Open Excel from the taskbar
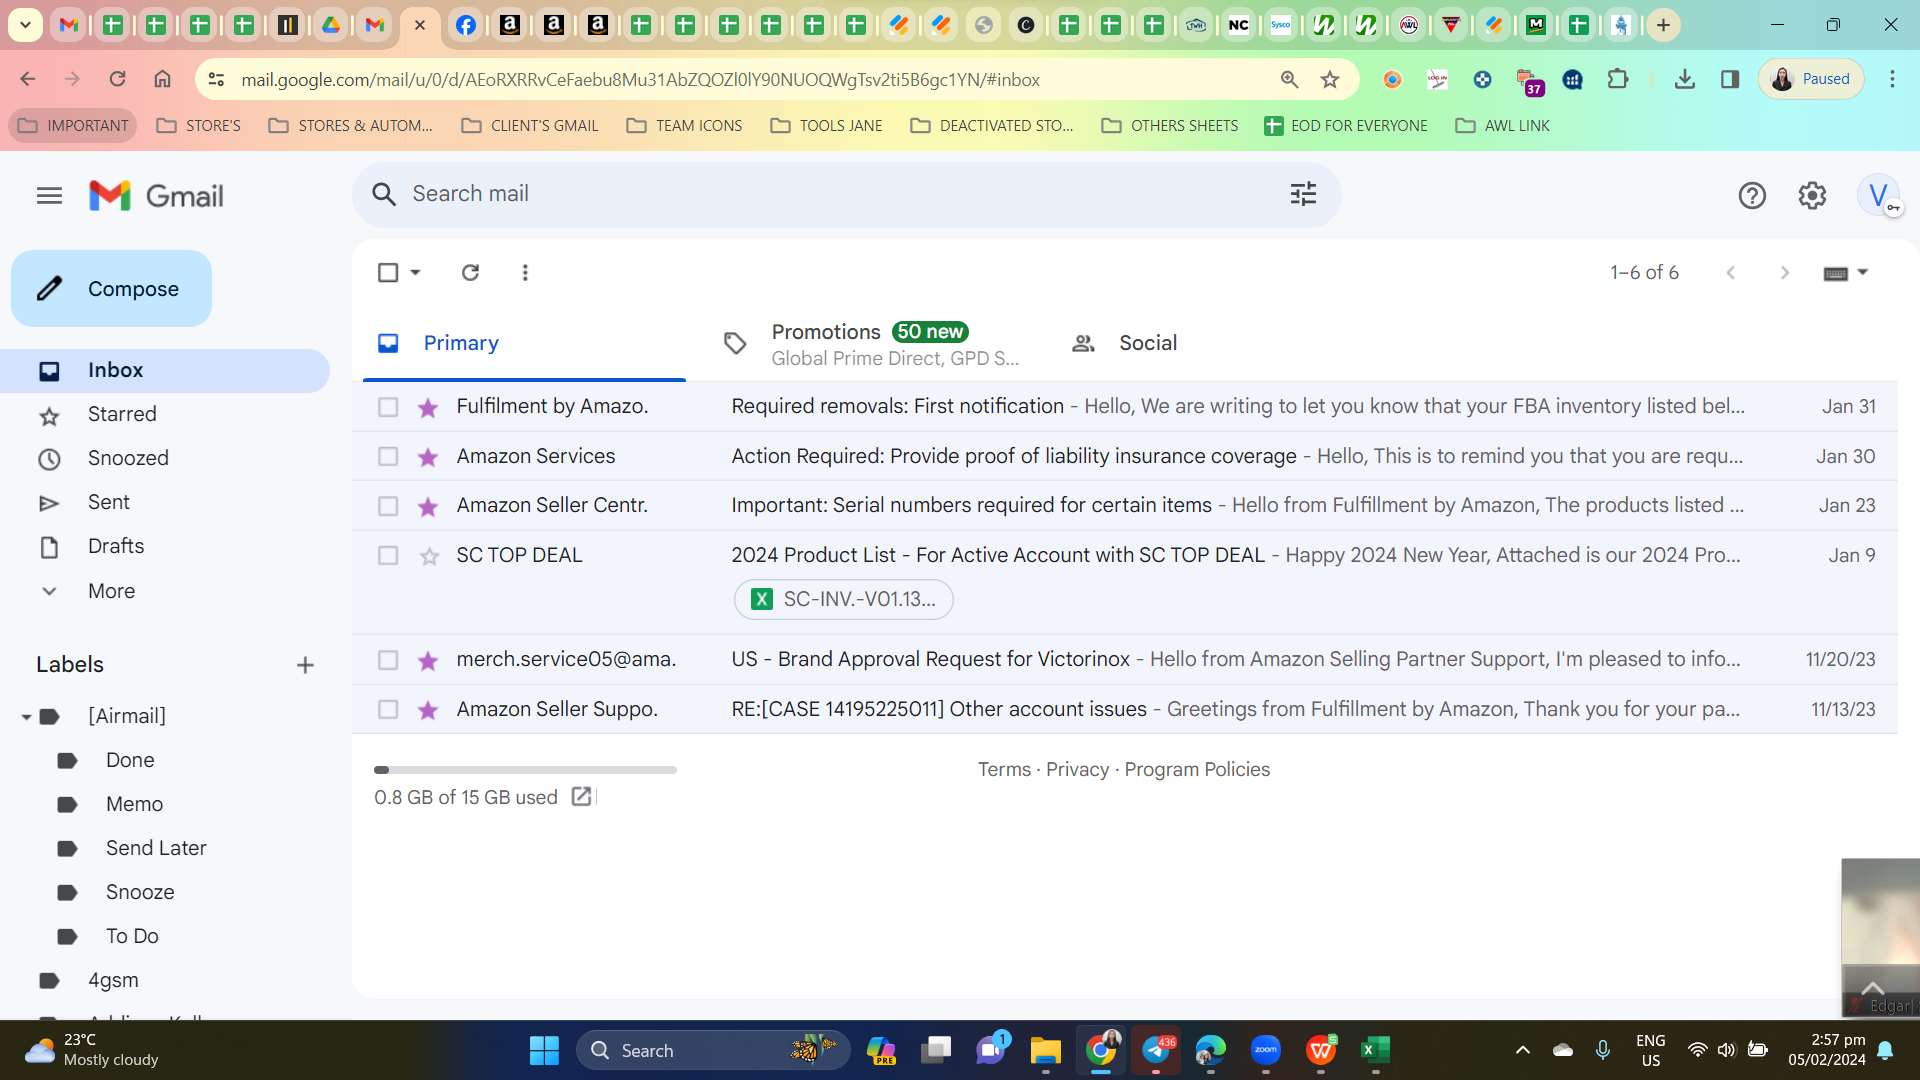 coord(1375,1050)
